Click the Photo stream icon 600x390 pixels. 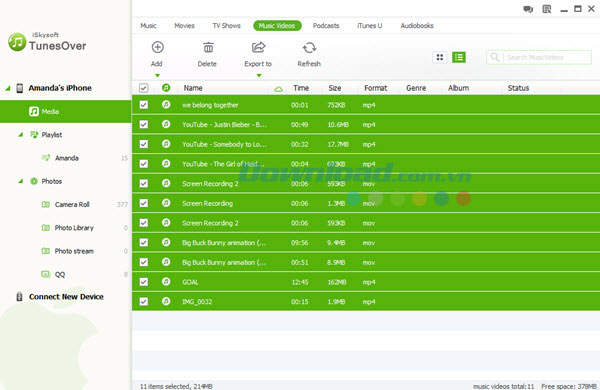pos(46,251)
